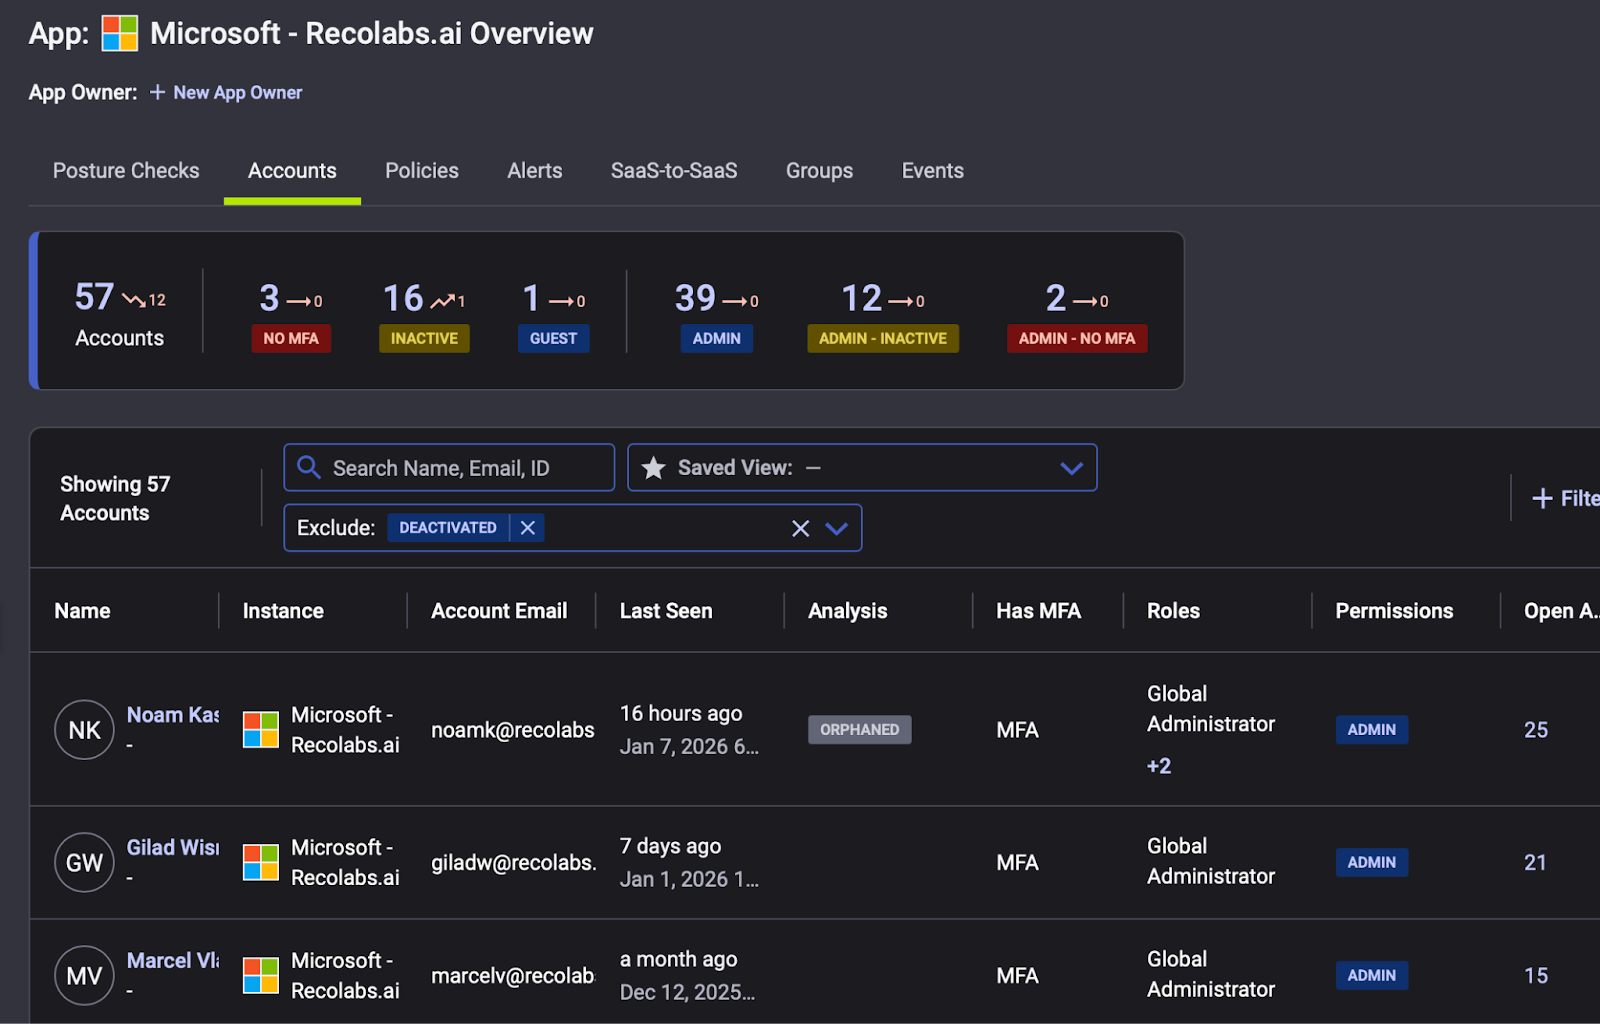Go to the SaaS-to-SaaS tab
Viewport: 1600px width, 1024px height.
(x=674, y=171)
